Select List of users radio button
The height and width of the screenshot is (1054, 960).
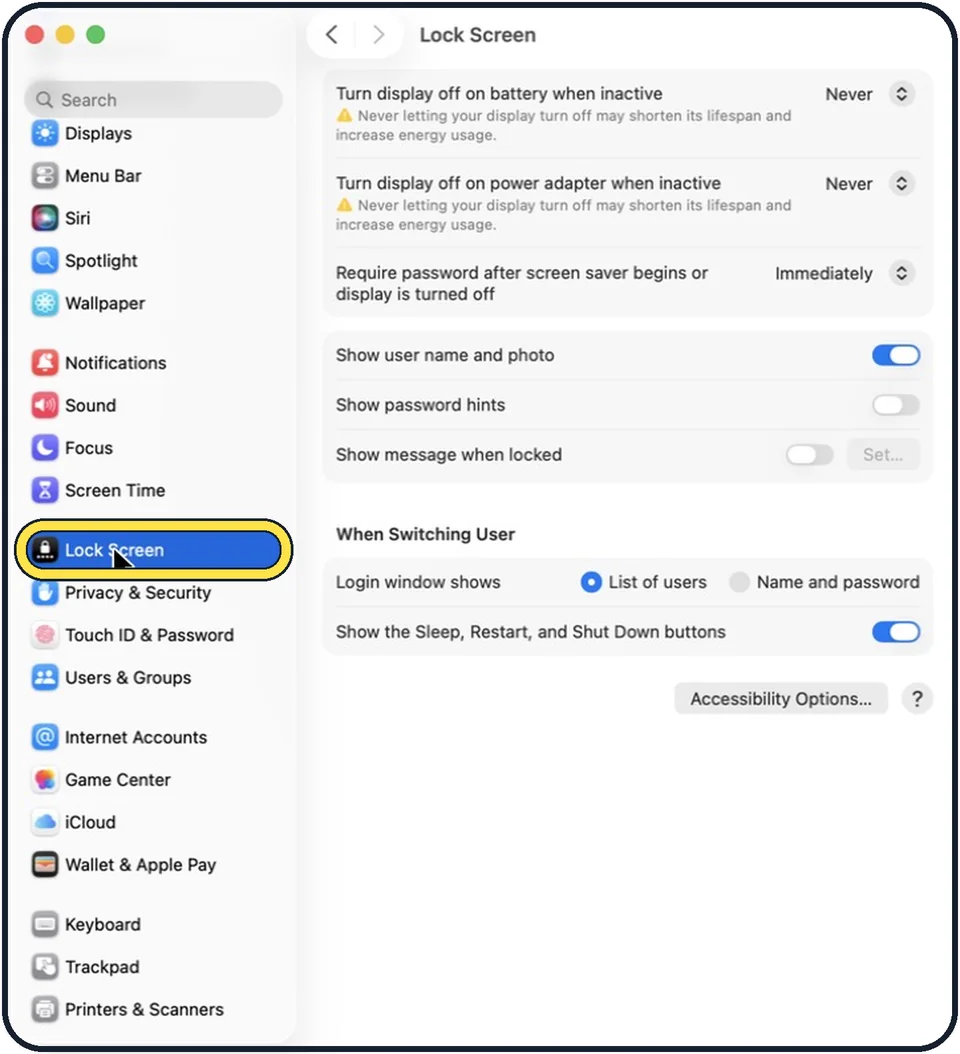(591, 582)
